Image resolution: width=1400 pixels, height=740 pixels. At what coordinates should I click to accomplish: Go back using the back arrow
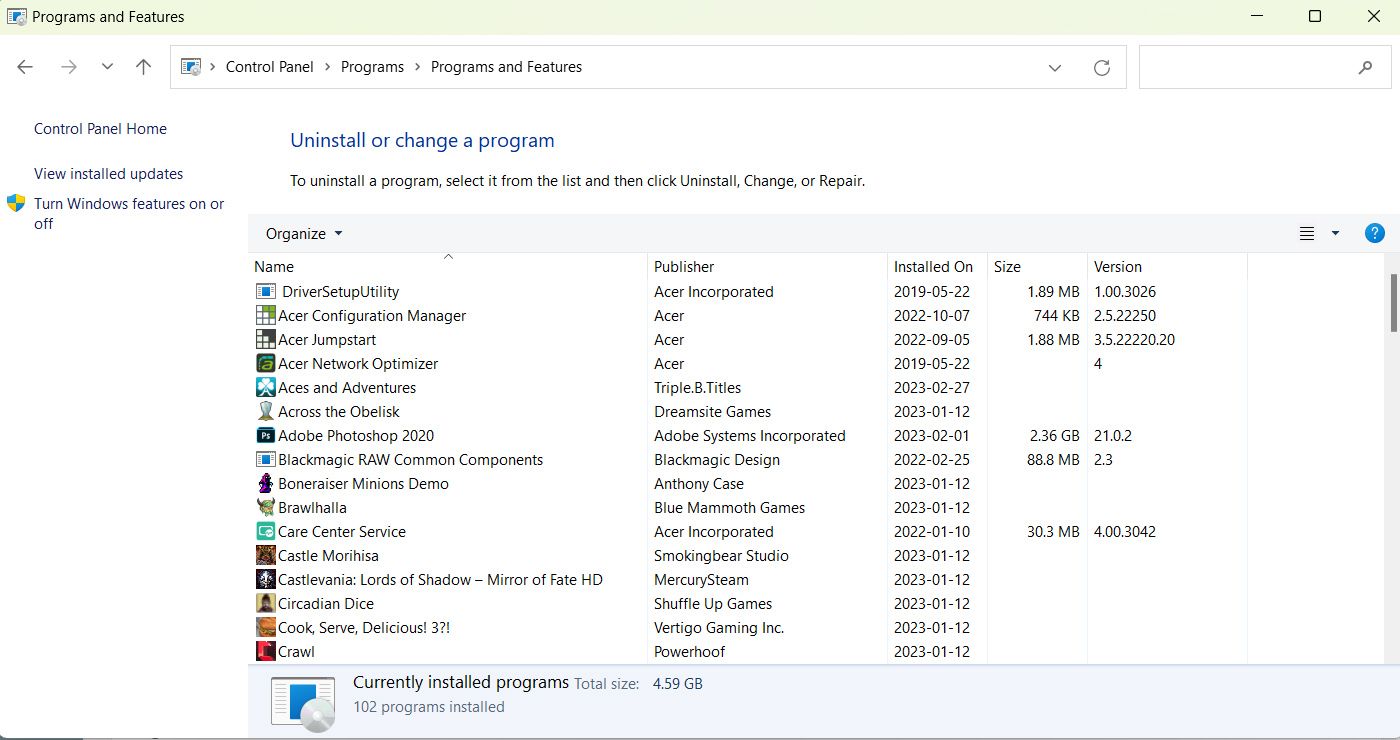(x=25, y=67)
